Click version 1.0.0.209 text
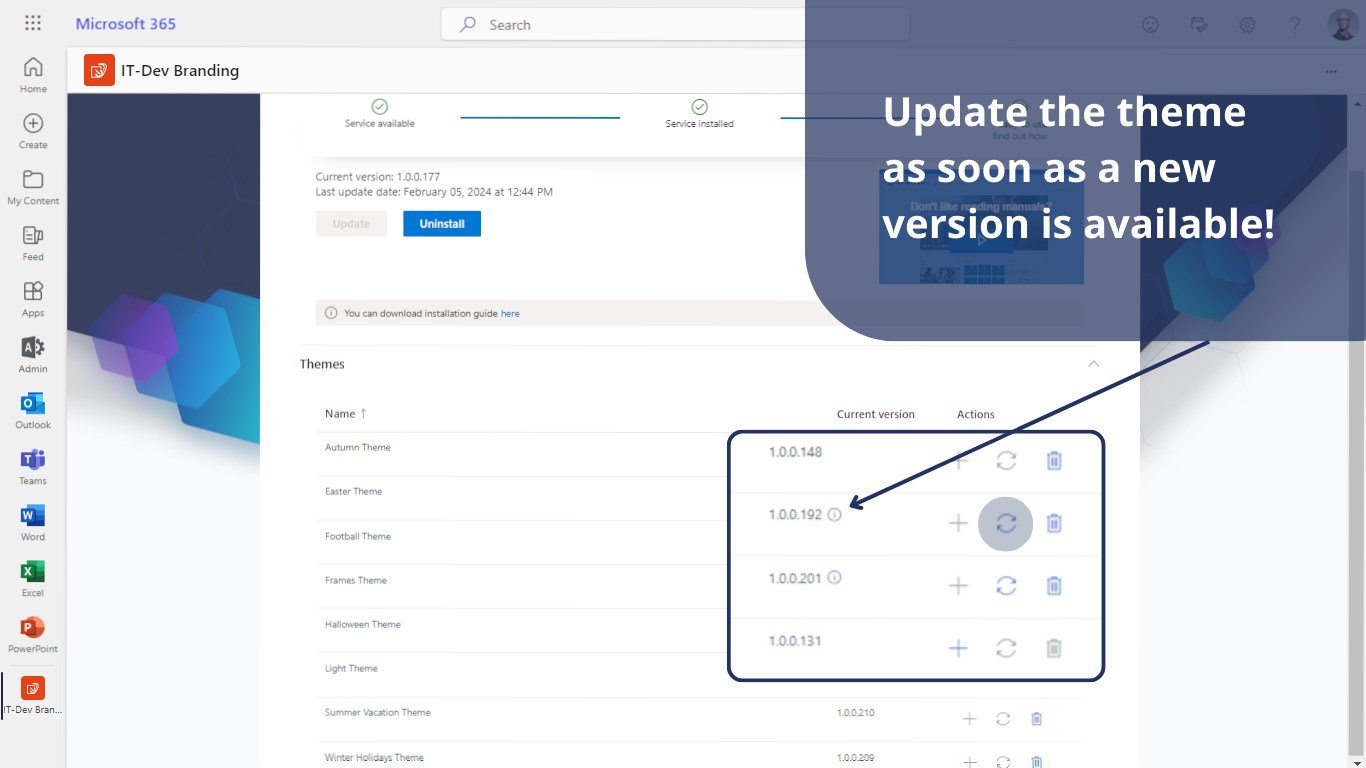 click(x=855, y=757)
